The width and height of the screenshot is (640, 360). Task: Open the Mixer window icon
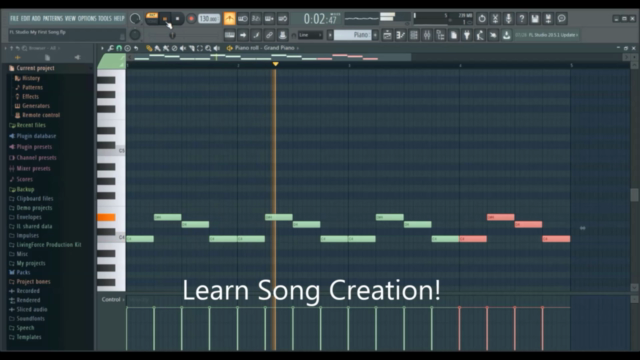[x=427, y=35]
